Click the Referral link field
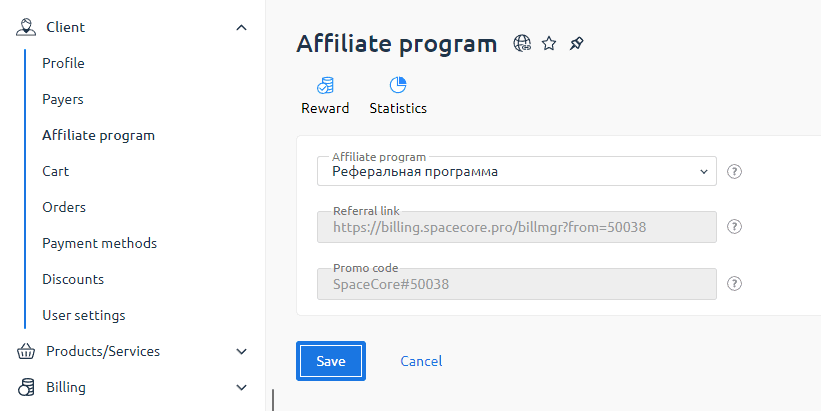 pos(516,227)
